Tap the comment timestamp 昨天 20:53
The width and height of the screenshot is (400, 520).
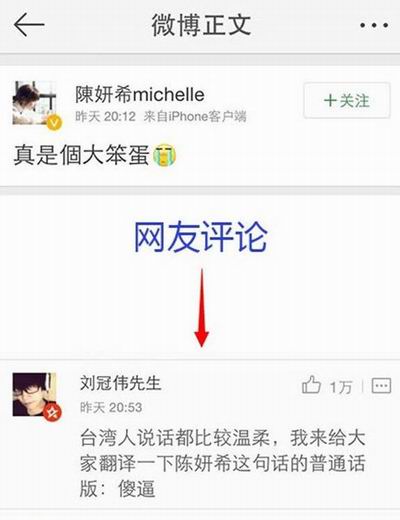111,407
